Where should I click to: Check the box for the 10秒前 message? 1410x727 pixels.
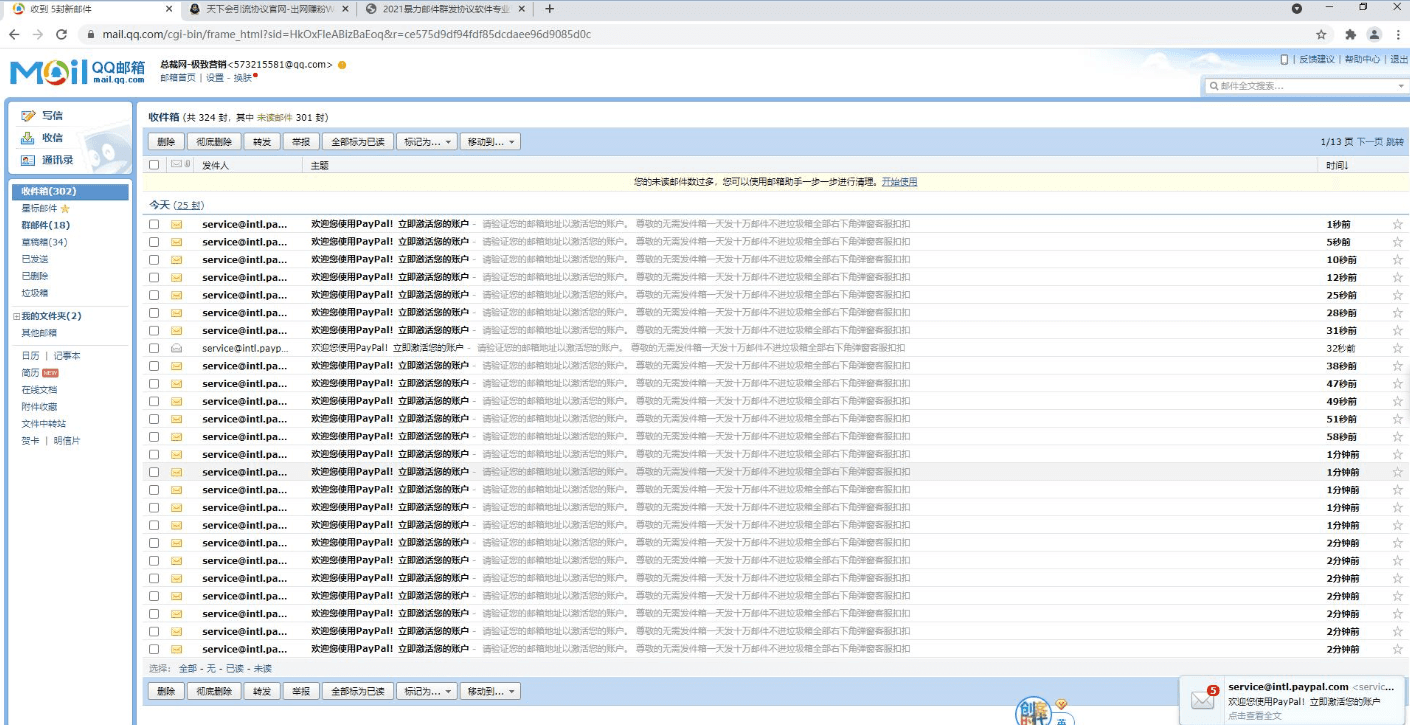coord(154,260)
